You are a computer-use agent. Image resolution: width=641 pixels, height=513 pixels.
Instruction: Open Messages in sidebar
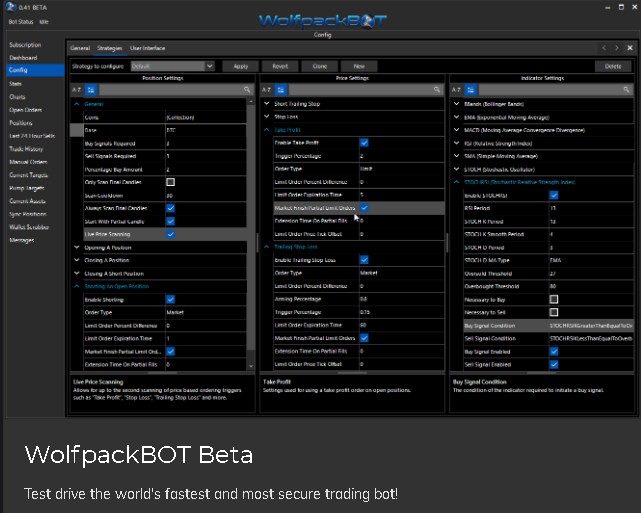point(22,240)
